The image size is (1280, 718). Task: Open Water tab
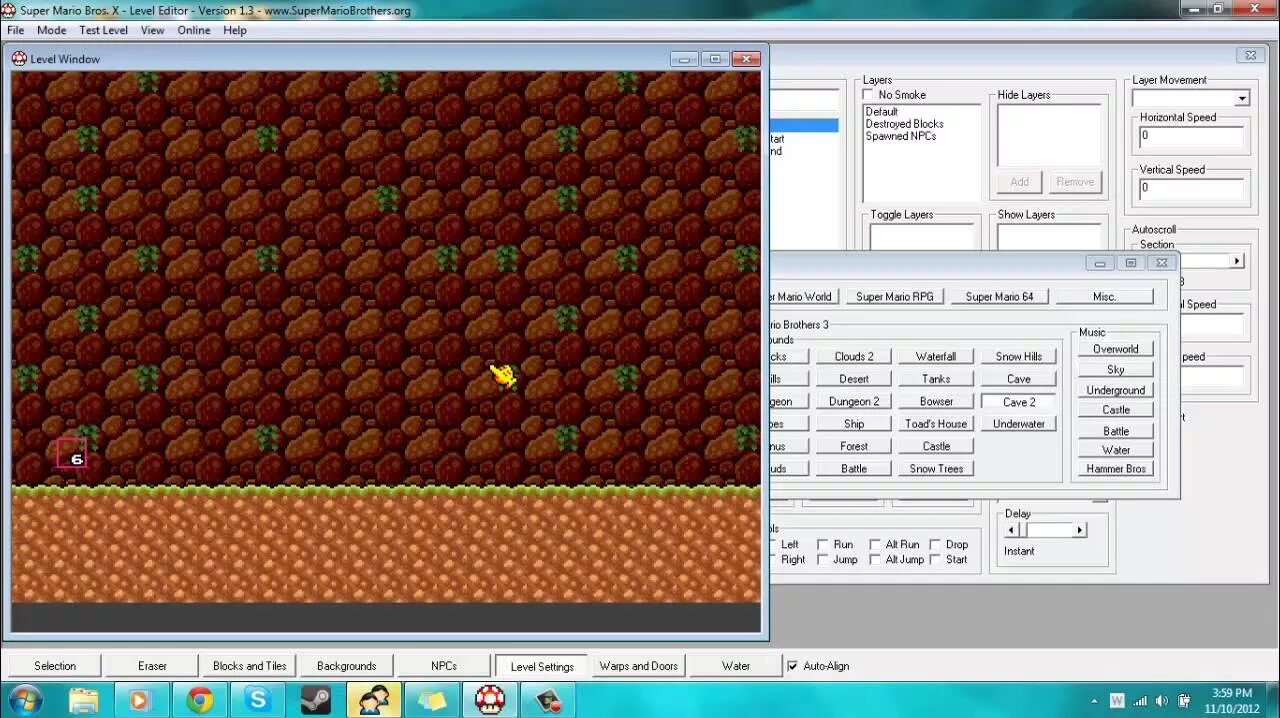point(736,666)
